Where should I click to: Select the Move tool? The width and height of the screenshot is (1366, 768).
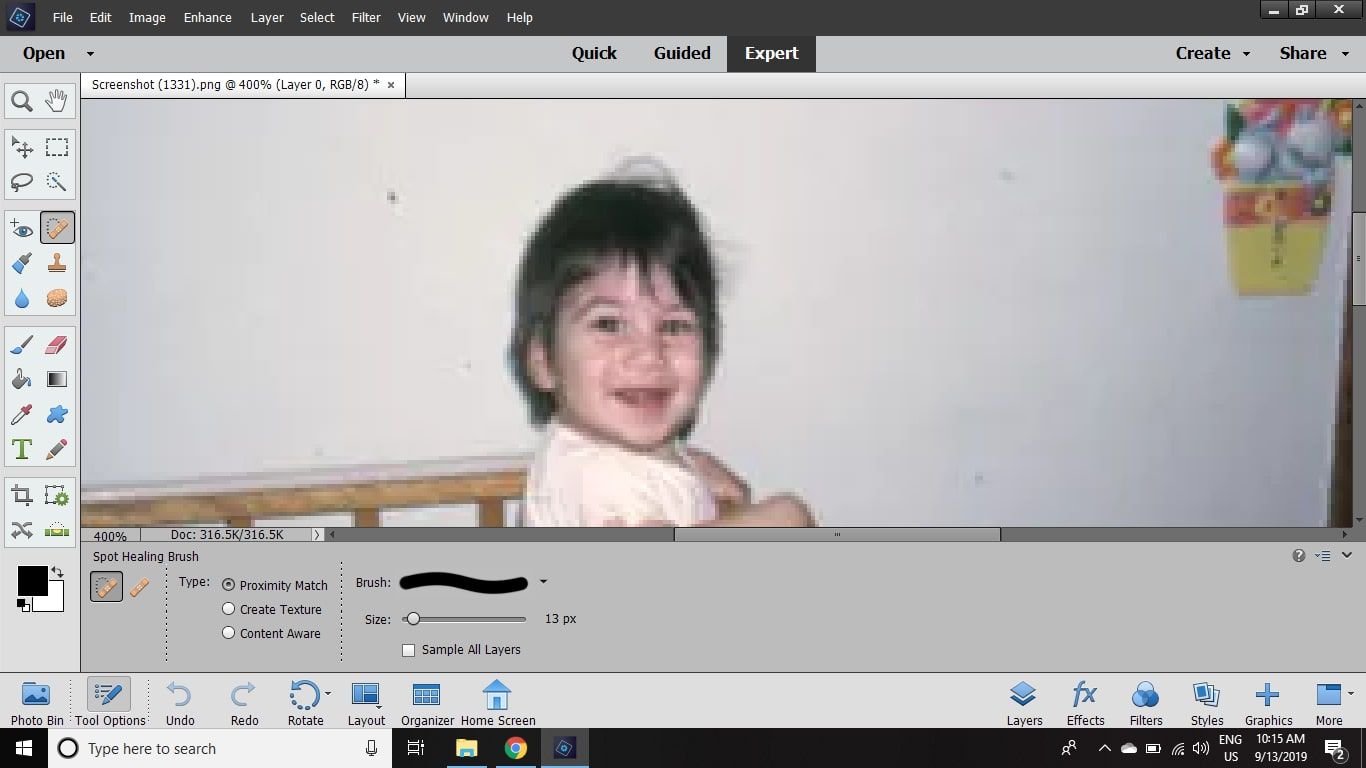pos(22,148)
